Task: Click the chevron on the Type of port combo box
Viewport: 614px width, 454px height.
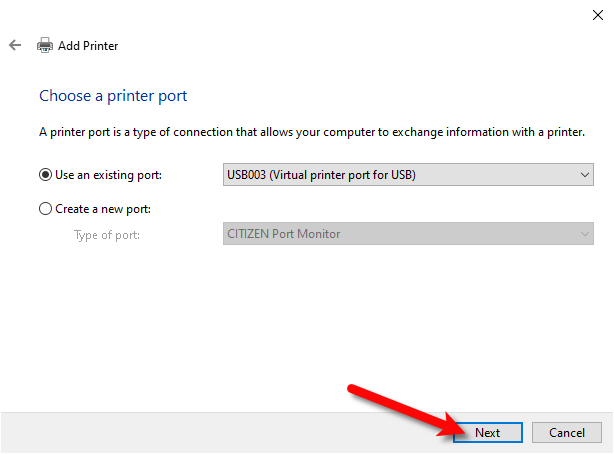Action: tap(585, 234)
